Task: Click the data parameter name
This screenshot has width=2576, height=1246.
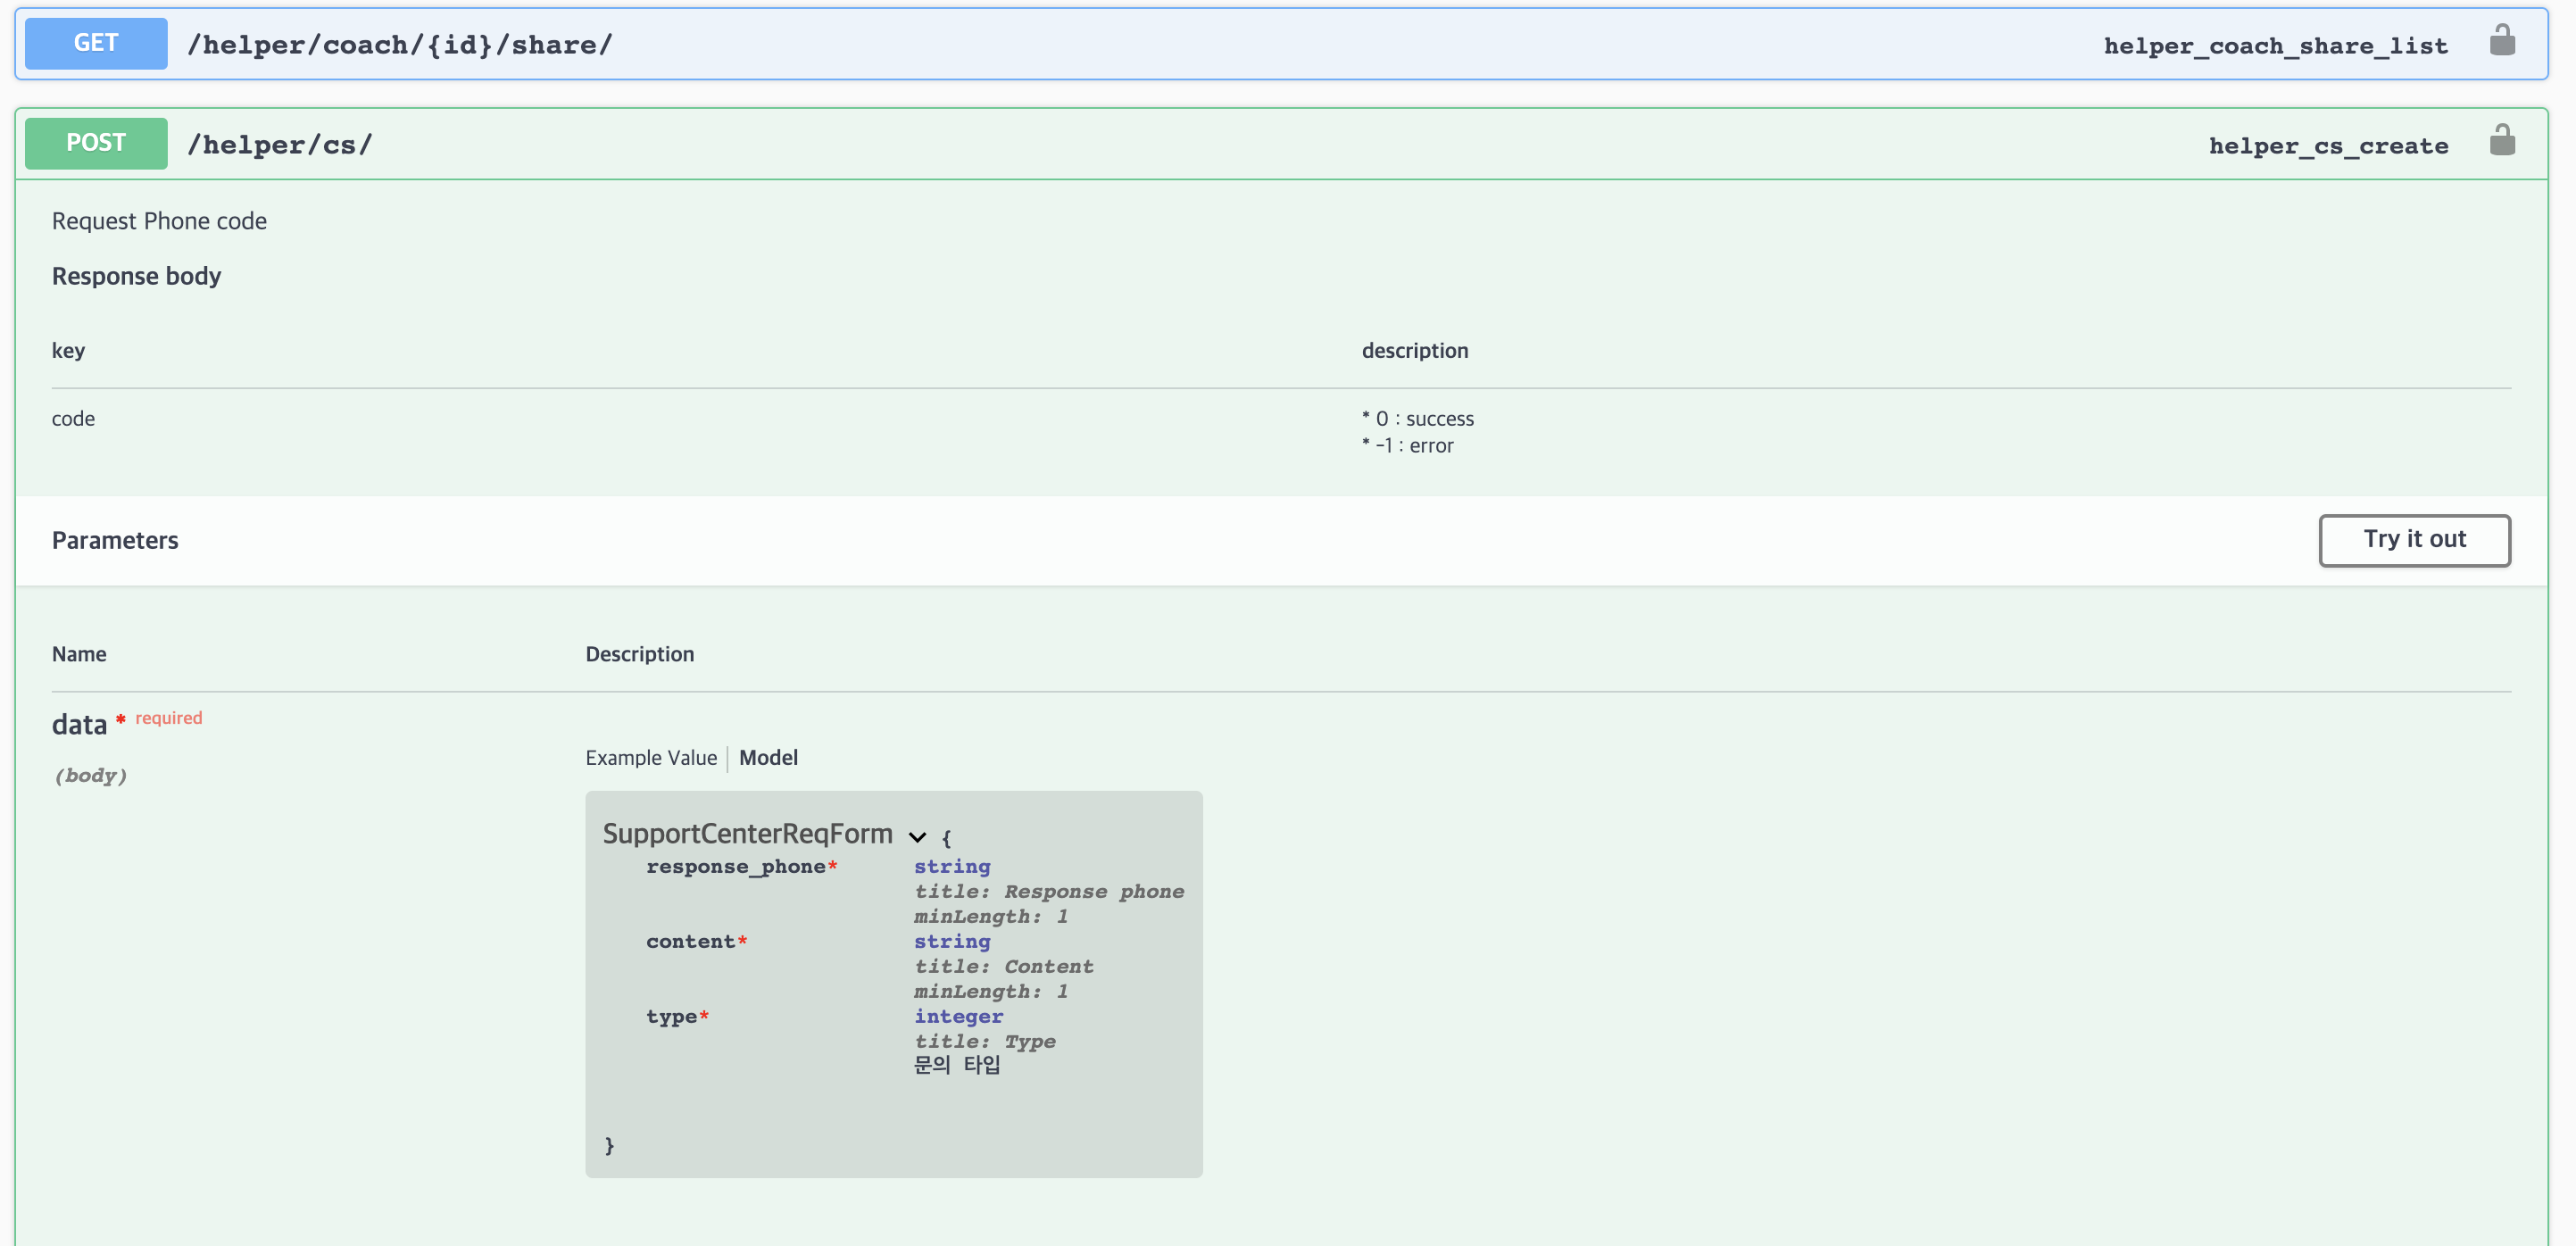Action: 79,725
